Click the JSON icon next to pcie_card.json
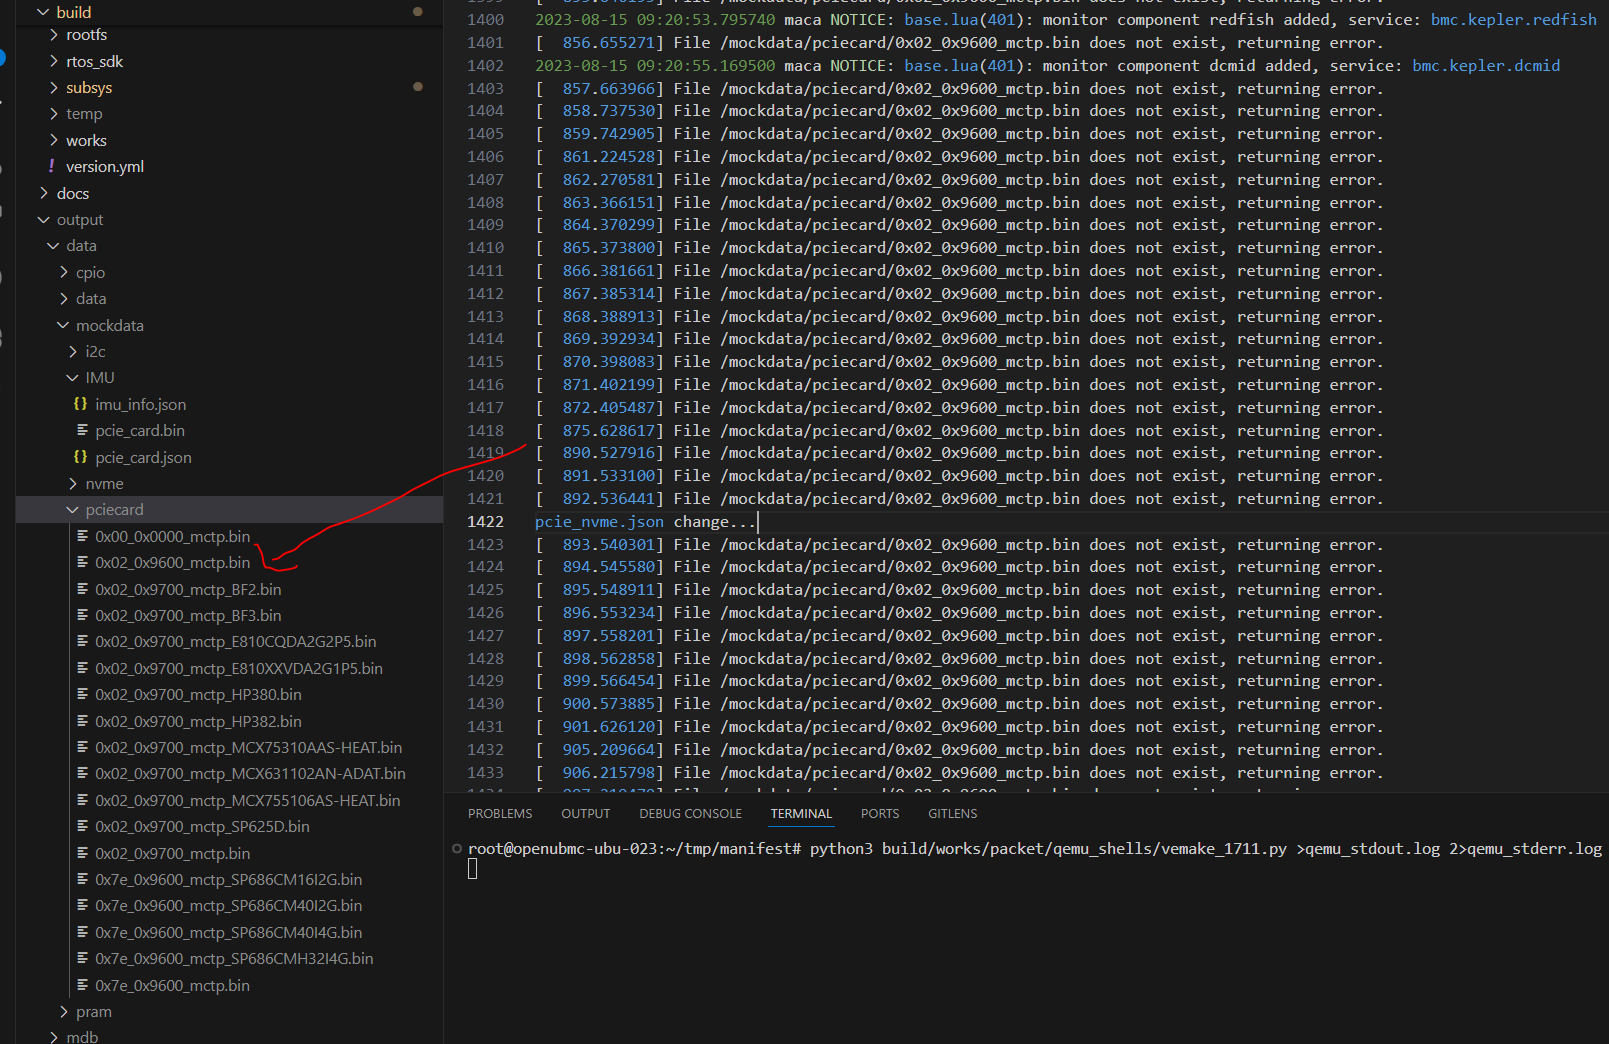The image size is (1609, 1044). tap(80, 457)
